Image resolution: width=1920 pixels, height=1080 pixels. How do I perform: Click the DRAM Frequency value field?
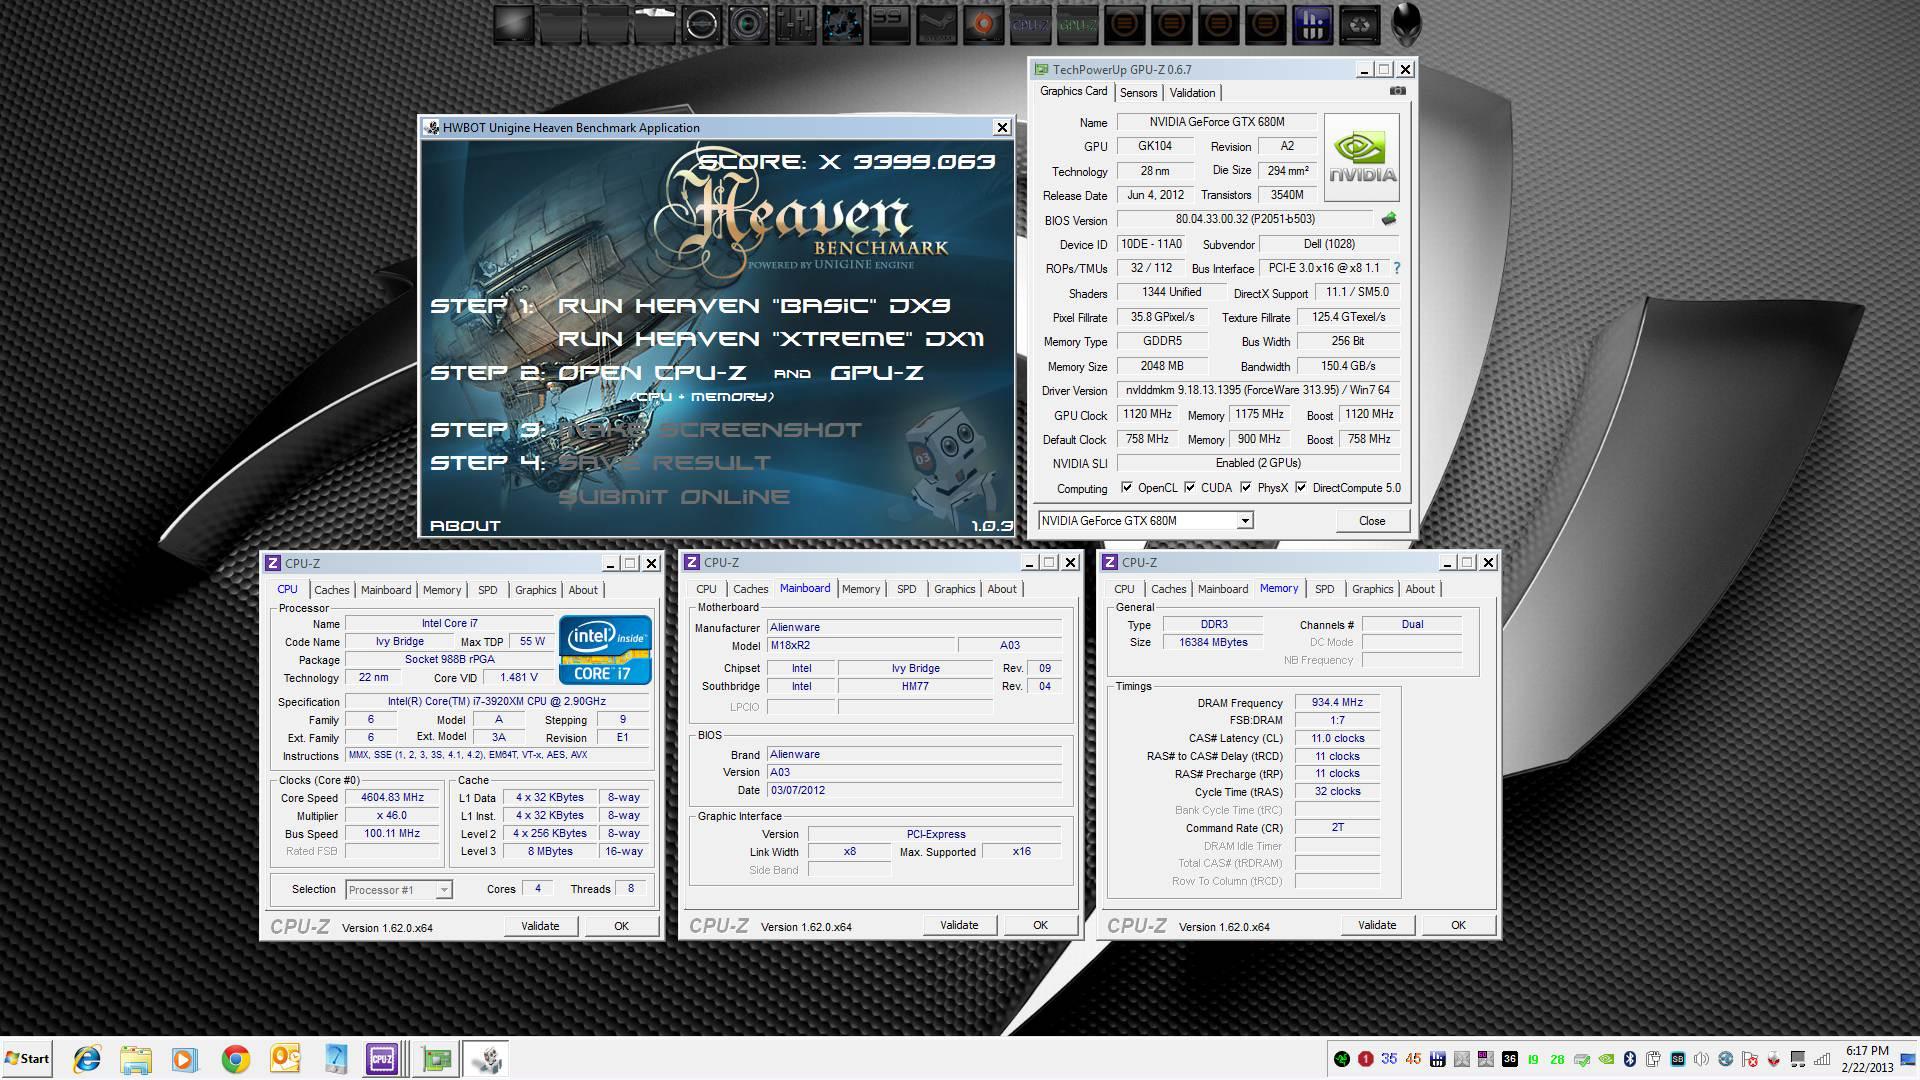click(x=1337, y=703)
